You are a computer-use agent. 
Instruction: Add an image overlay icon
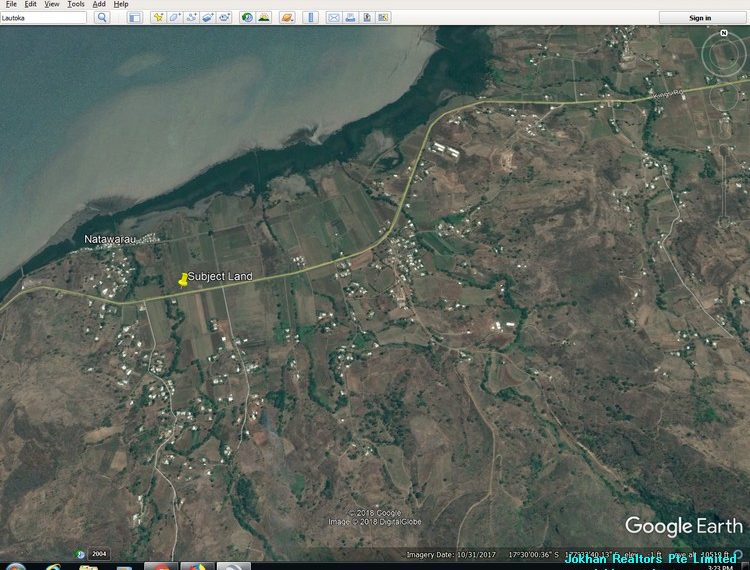click(x=208, y=18)
